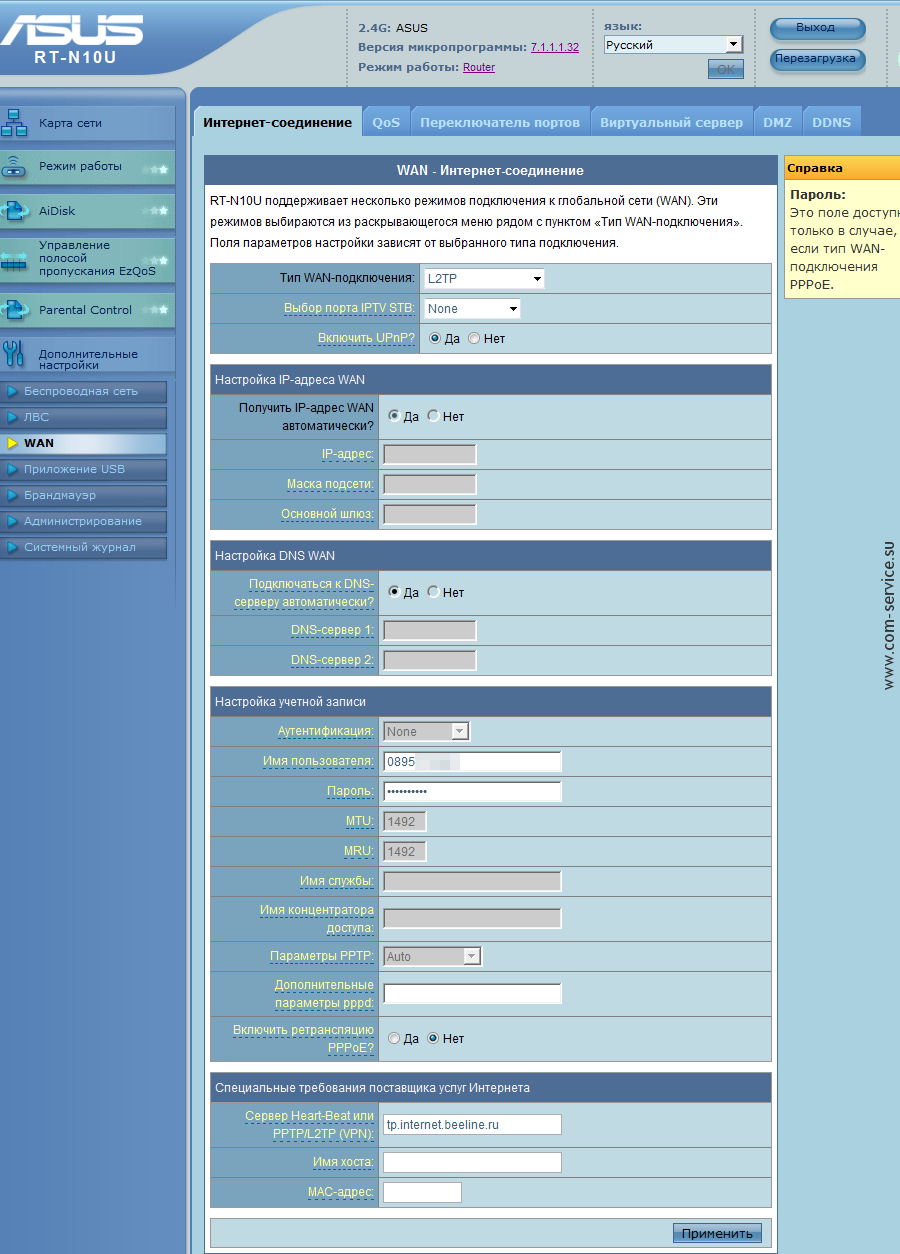Click the Дополнительные параметры pppd field
The image size is (900, 1254).
click(x=472, y=993)
